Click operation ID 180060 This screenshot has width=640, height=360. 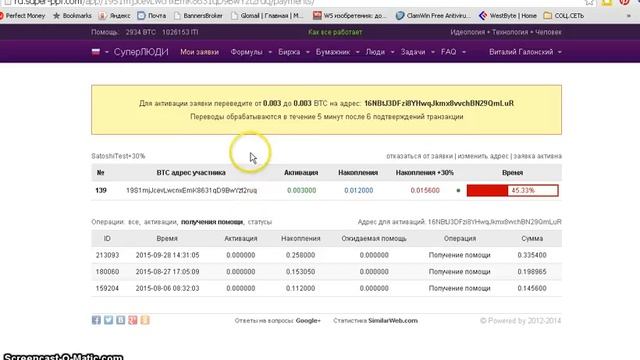point(107,271)
